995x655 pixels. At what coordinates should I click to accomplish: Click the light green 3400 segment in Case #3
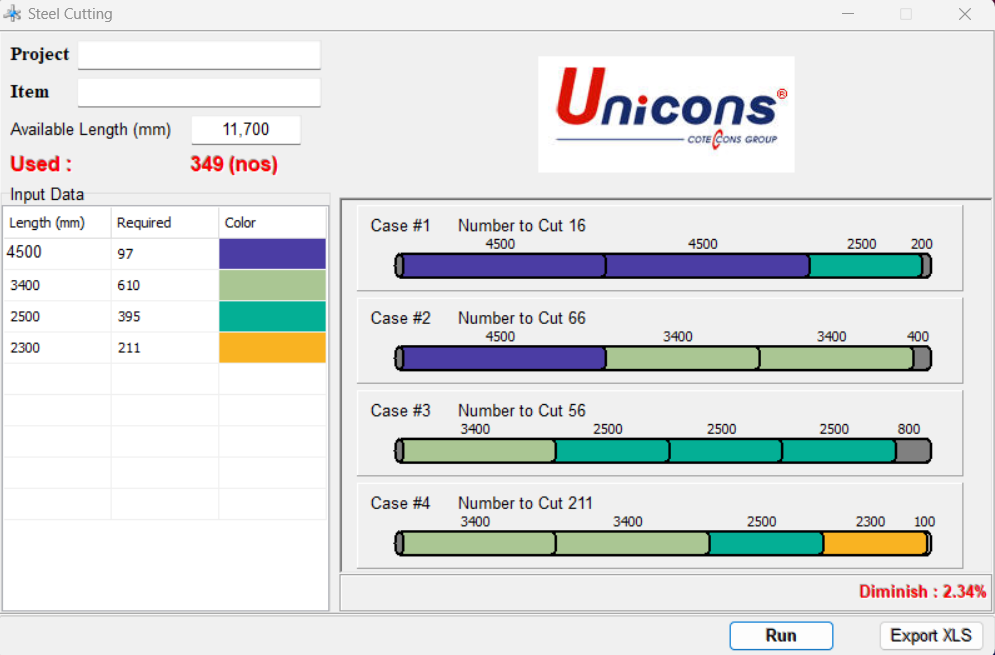(478, 451)
